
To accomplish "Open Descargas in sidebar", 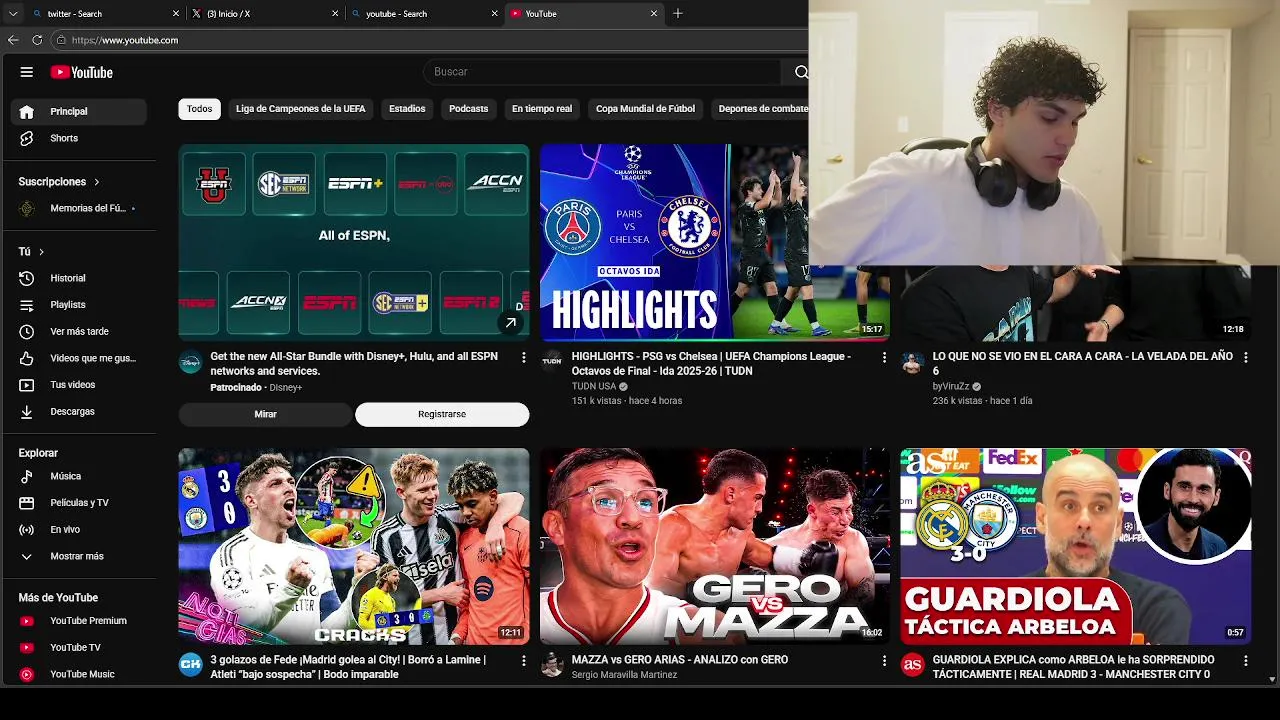I will 78,411.
